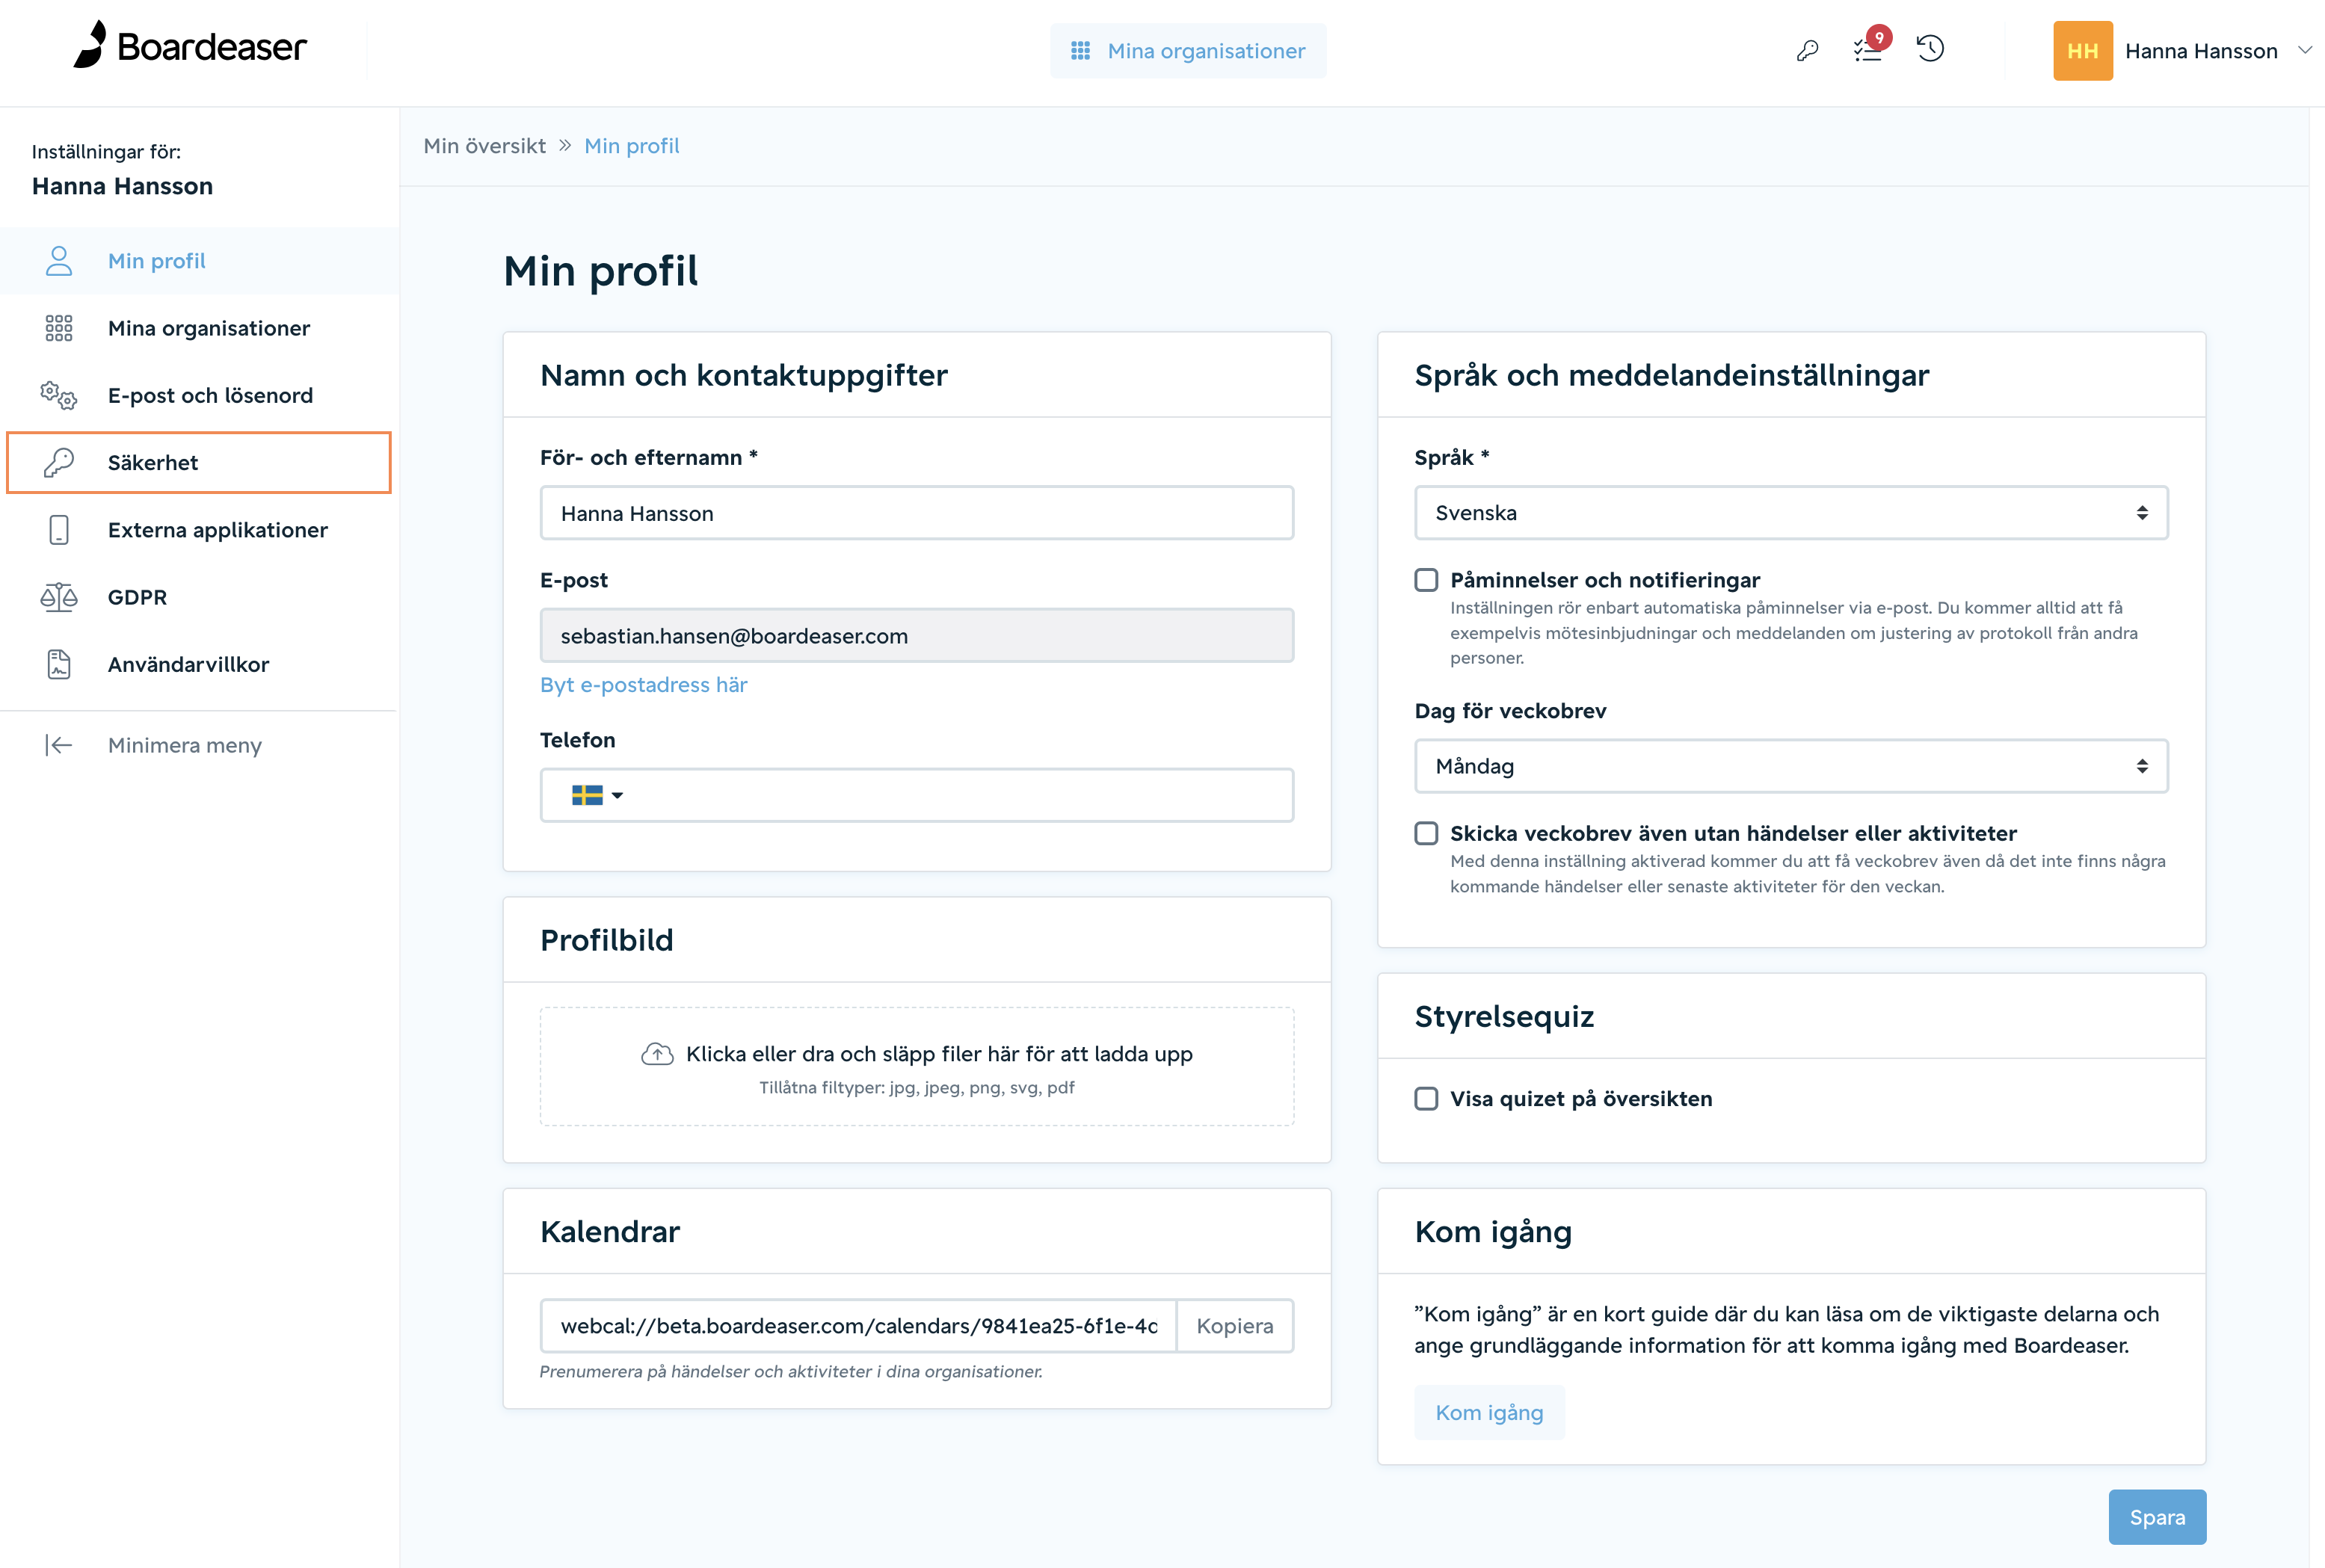Tick Skicka veckobrev även utan händelser checkbox
Screen dimensions: 2325x1568
click(1426, 833)
